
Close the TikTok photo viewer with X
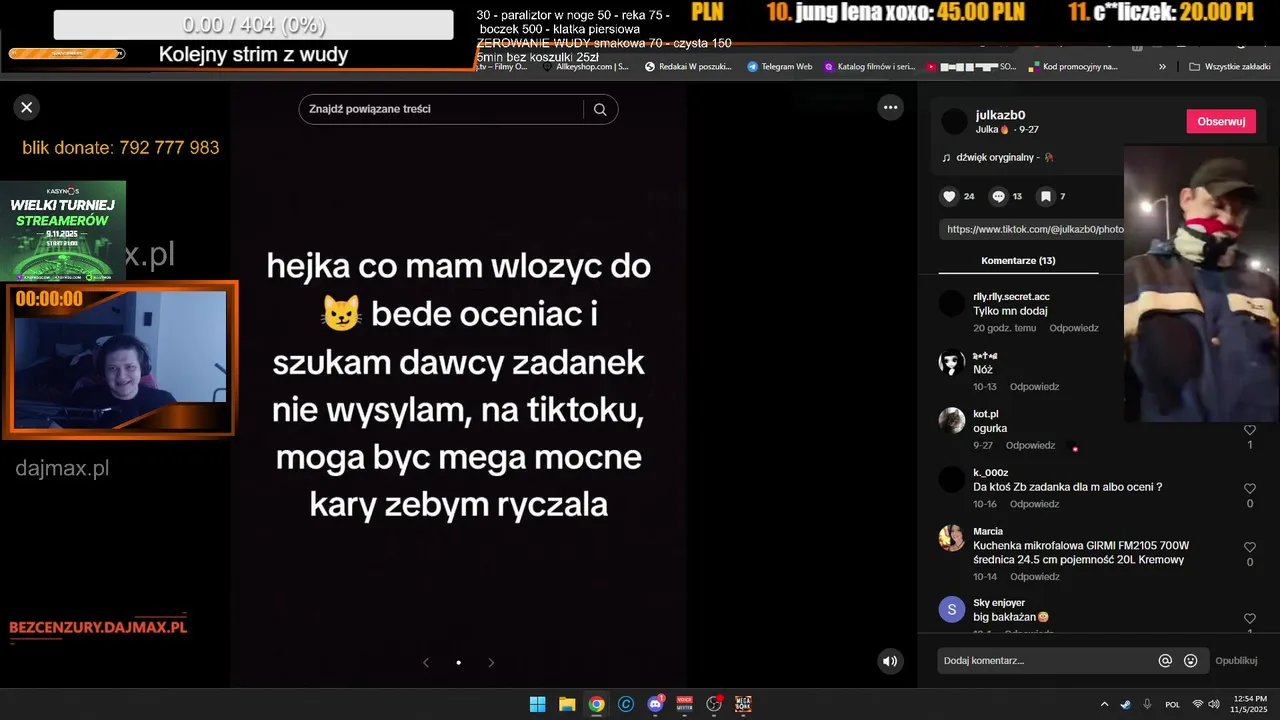[27, 107]
